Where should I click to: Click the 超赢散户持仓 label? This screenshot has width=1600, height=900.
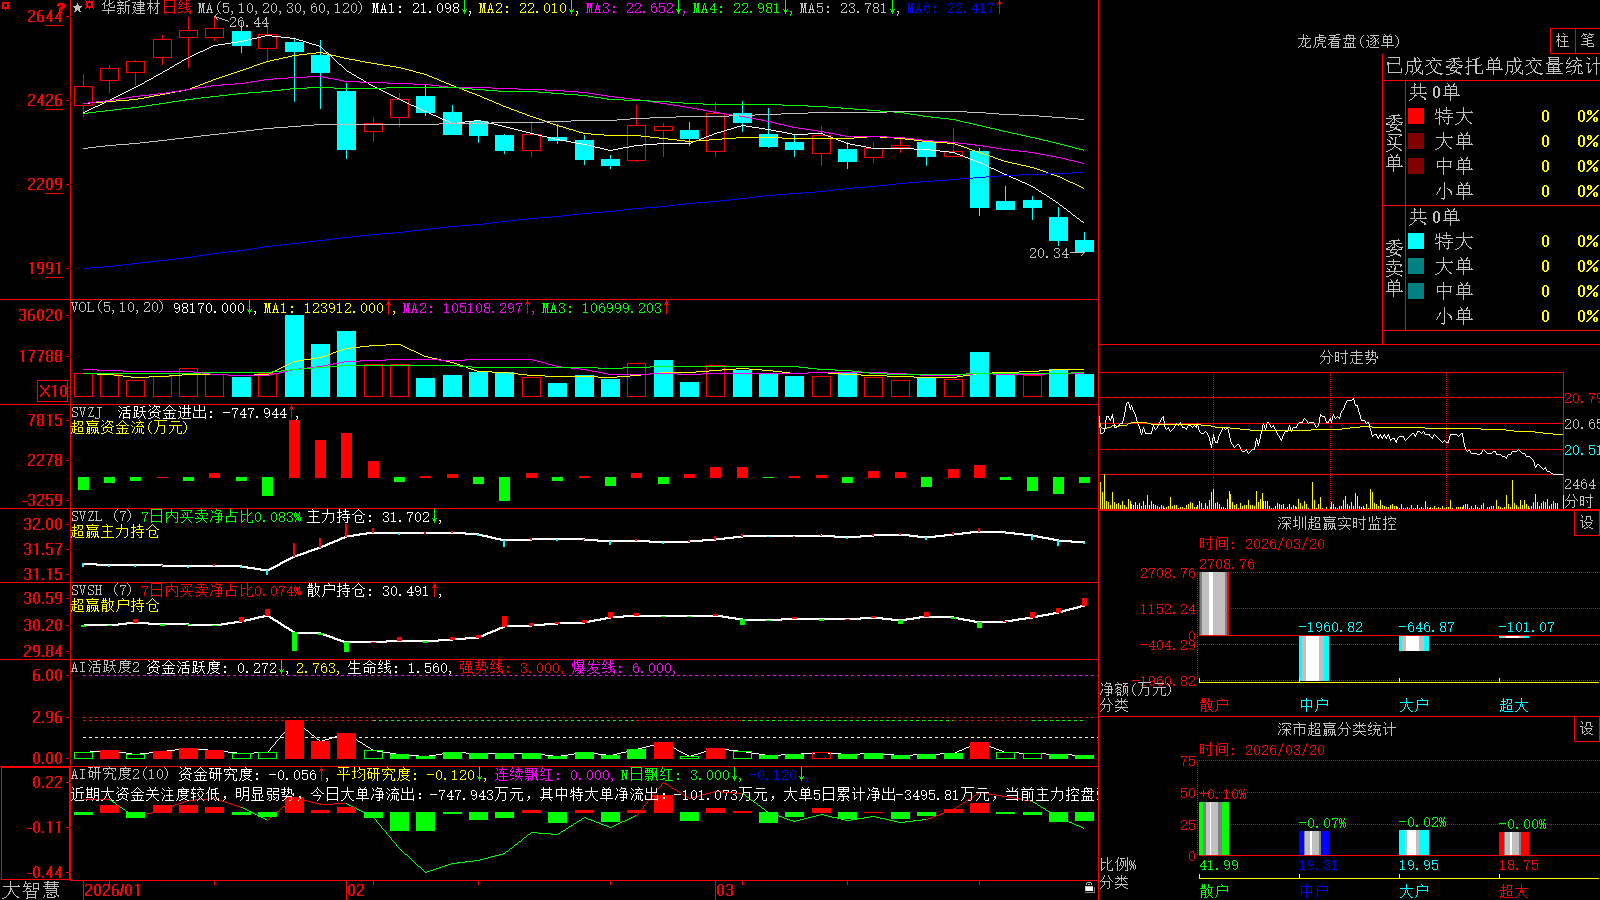click(115, 605)
